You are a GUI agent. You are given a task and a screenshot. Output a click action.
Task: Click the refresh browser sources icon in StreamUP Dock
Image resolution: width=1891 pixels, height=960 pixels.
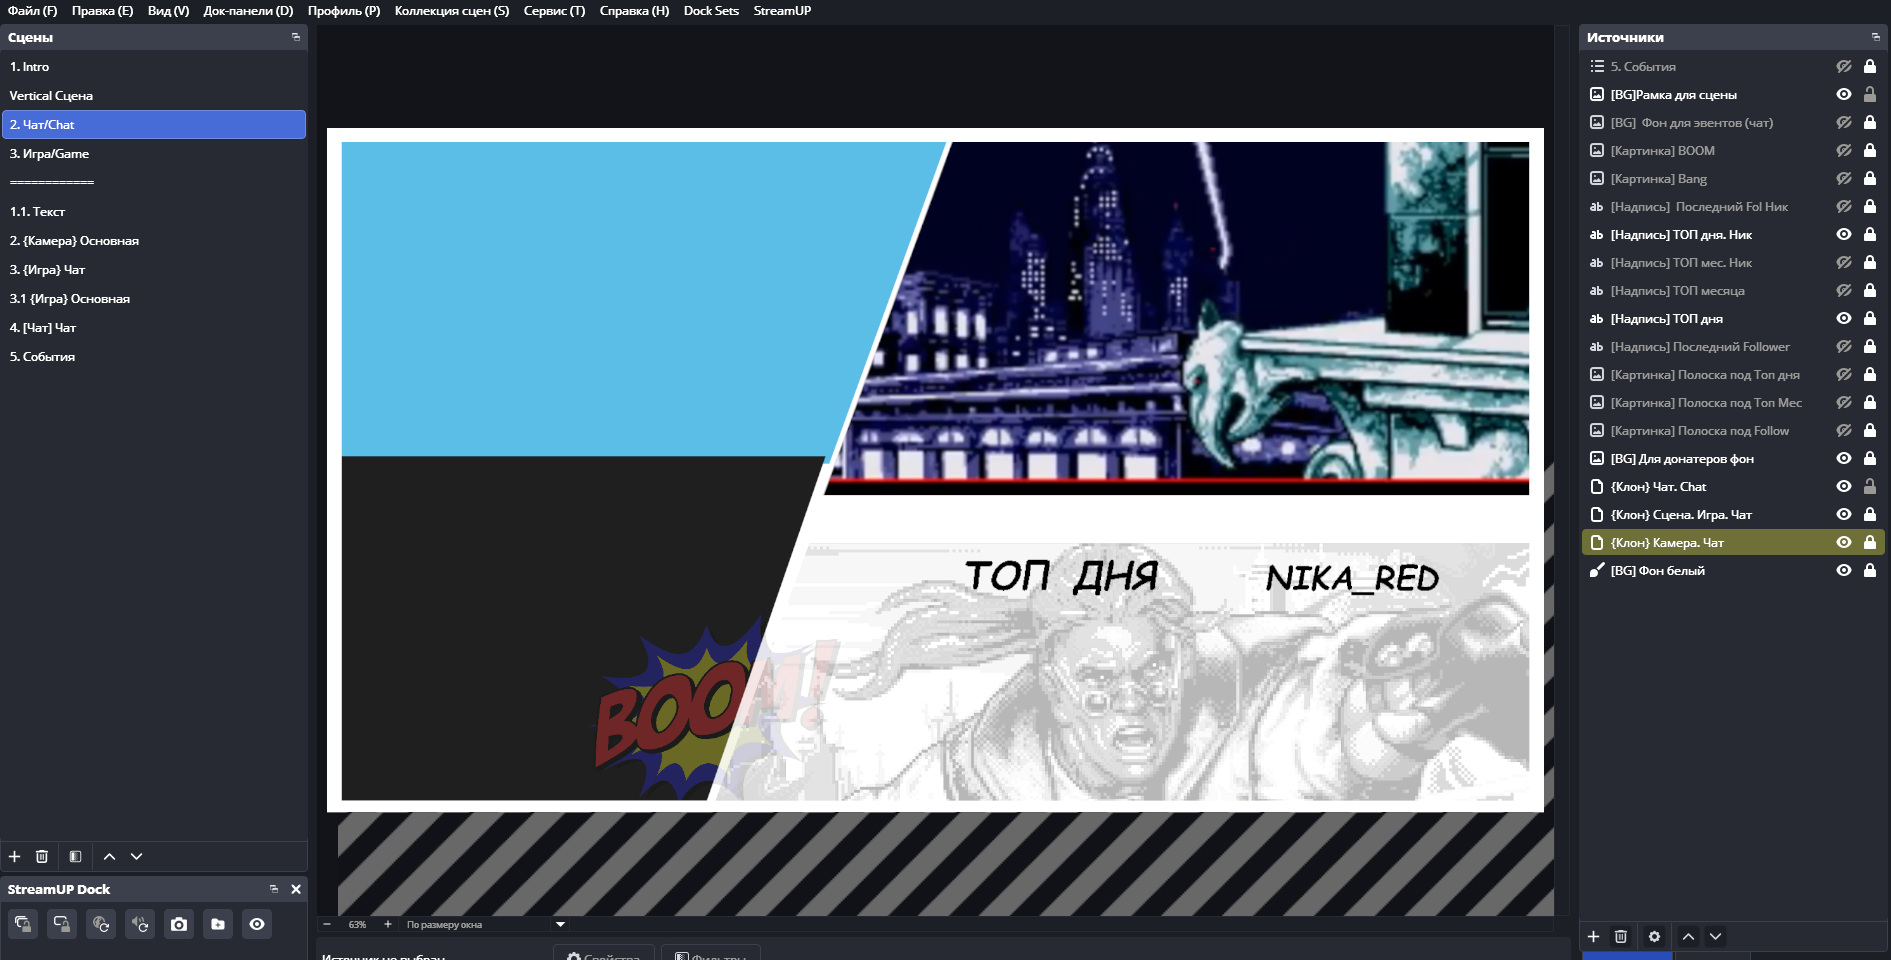tap(101, 924)
